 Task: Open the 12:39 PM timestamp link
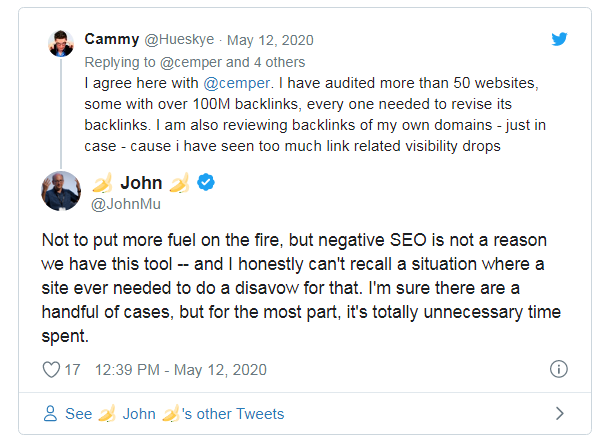pos(181,370)
